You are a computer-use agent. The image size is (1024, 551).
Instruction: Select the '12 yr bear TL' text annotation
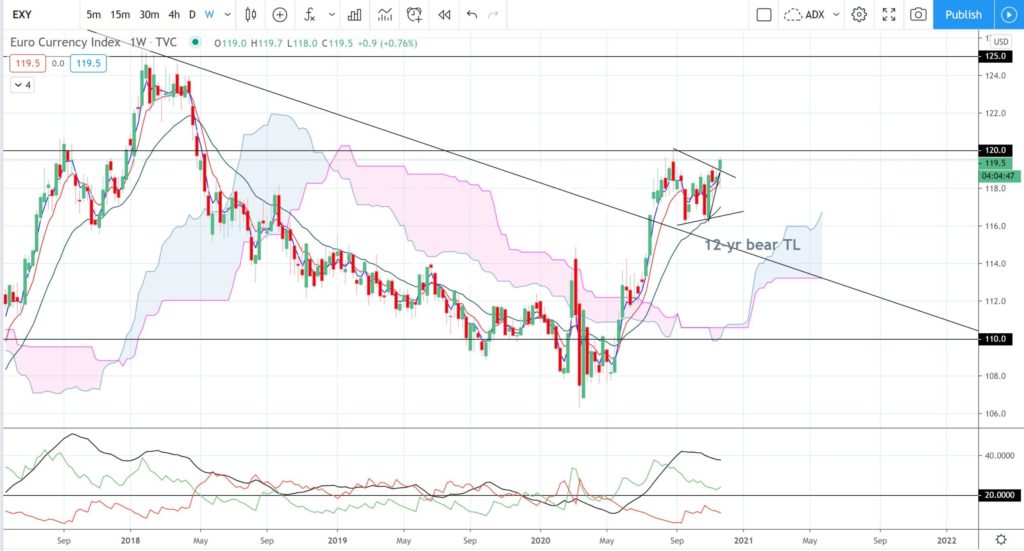pyautogui.click(x=752, y=245)
